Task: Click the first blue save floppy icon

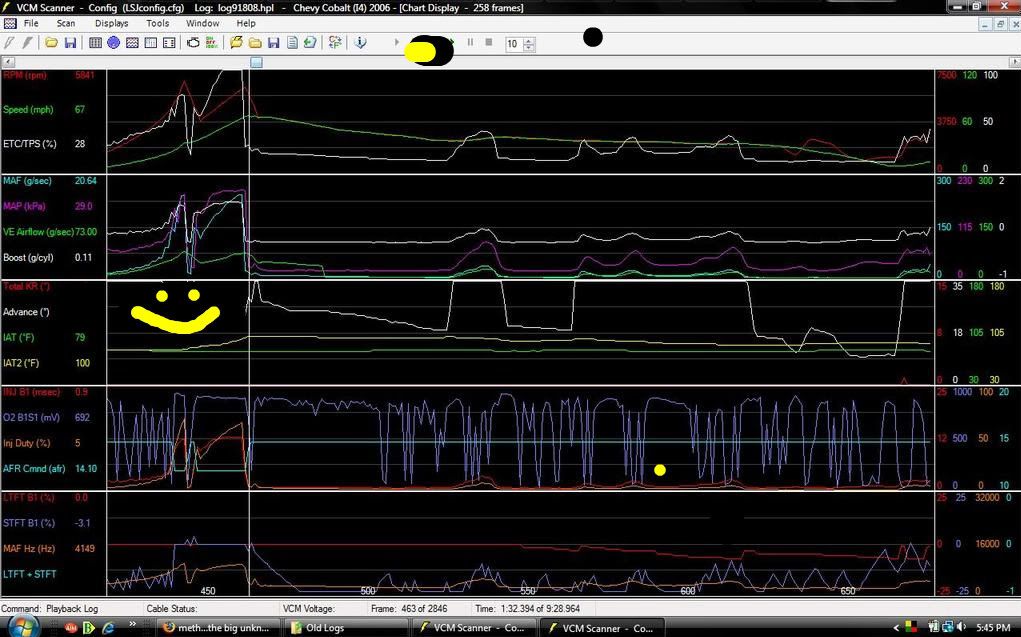Action: [70, 43]
